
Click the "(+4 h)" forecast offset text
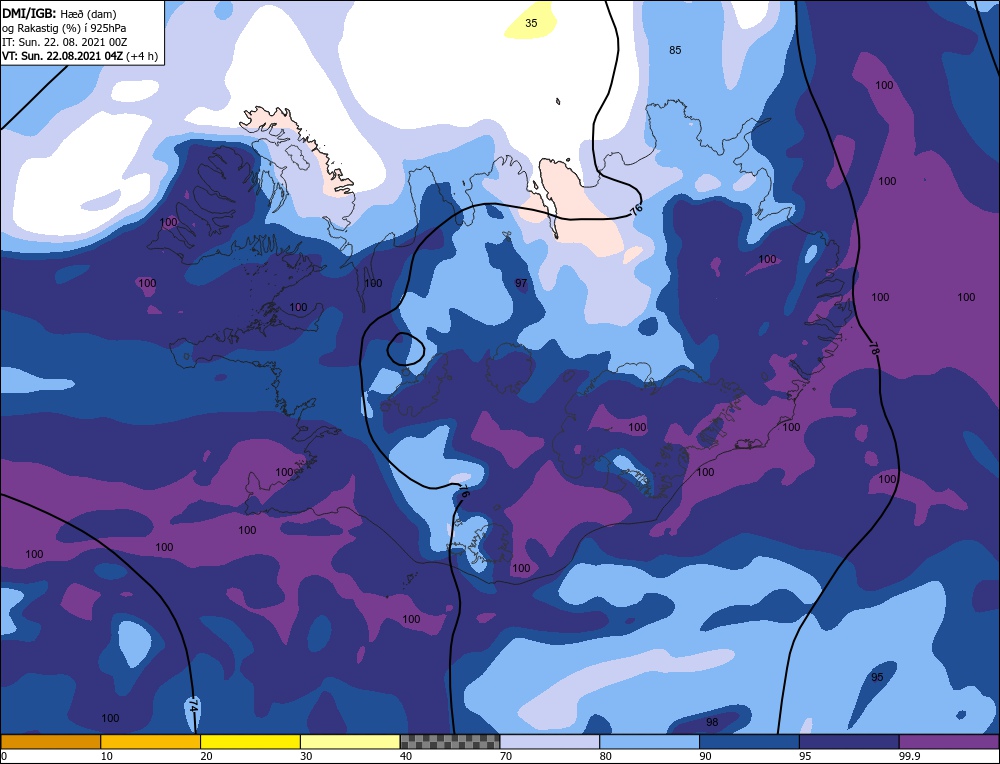click(x=142, y=55)
